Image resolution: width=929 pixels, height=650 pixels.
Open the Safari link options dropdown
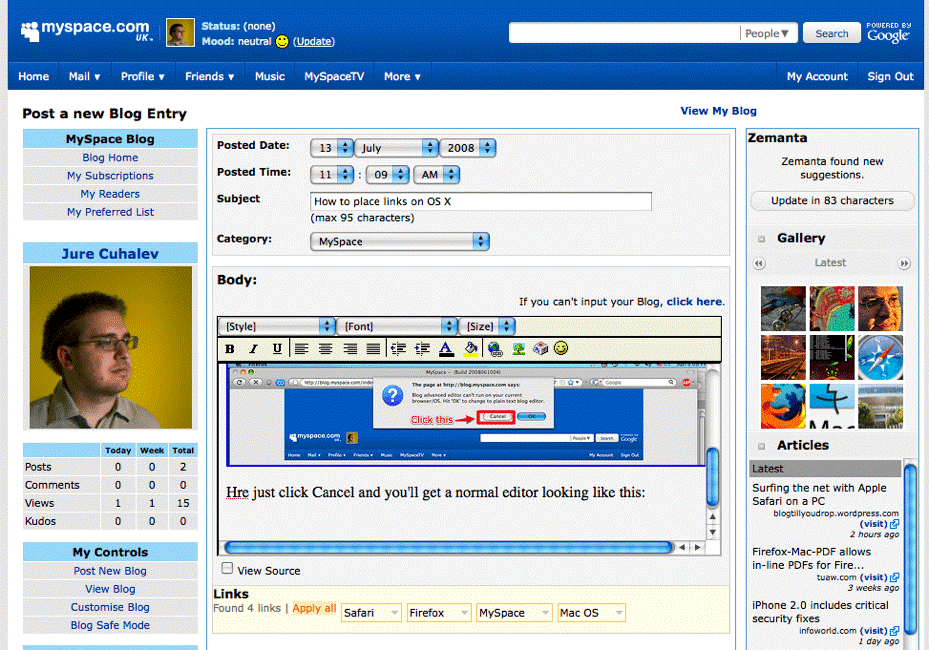[x=371, y=613]
